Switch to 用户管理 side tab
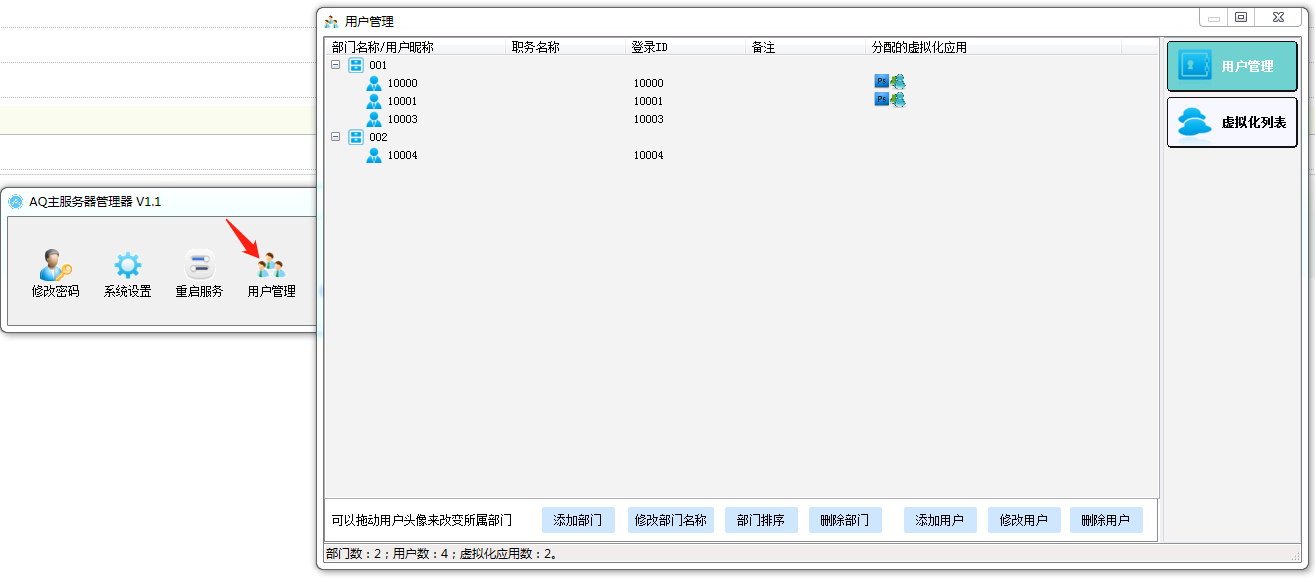The height and width of the screenshot is (580, 1315). (1231, 66)
